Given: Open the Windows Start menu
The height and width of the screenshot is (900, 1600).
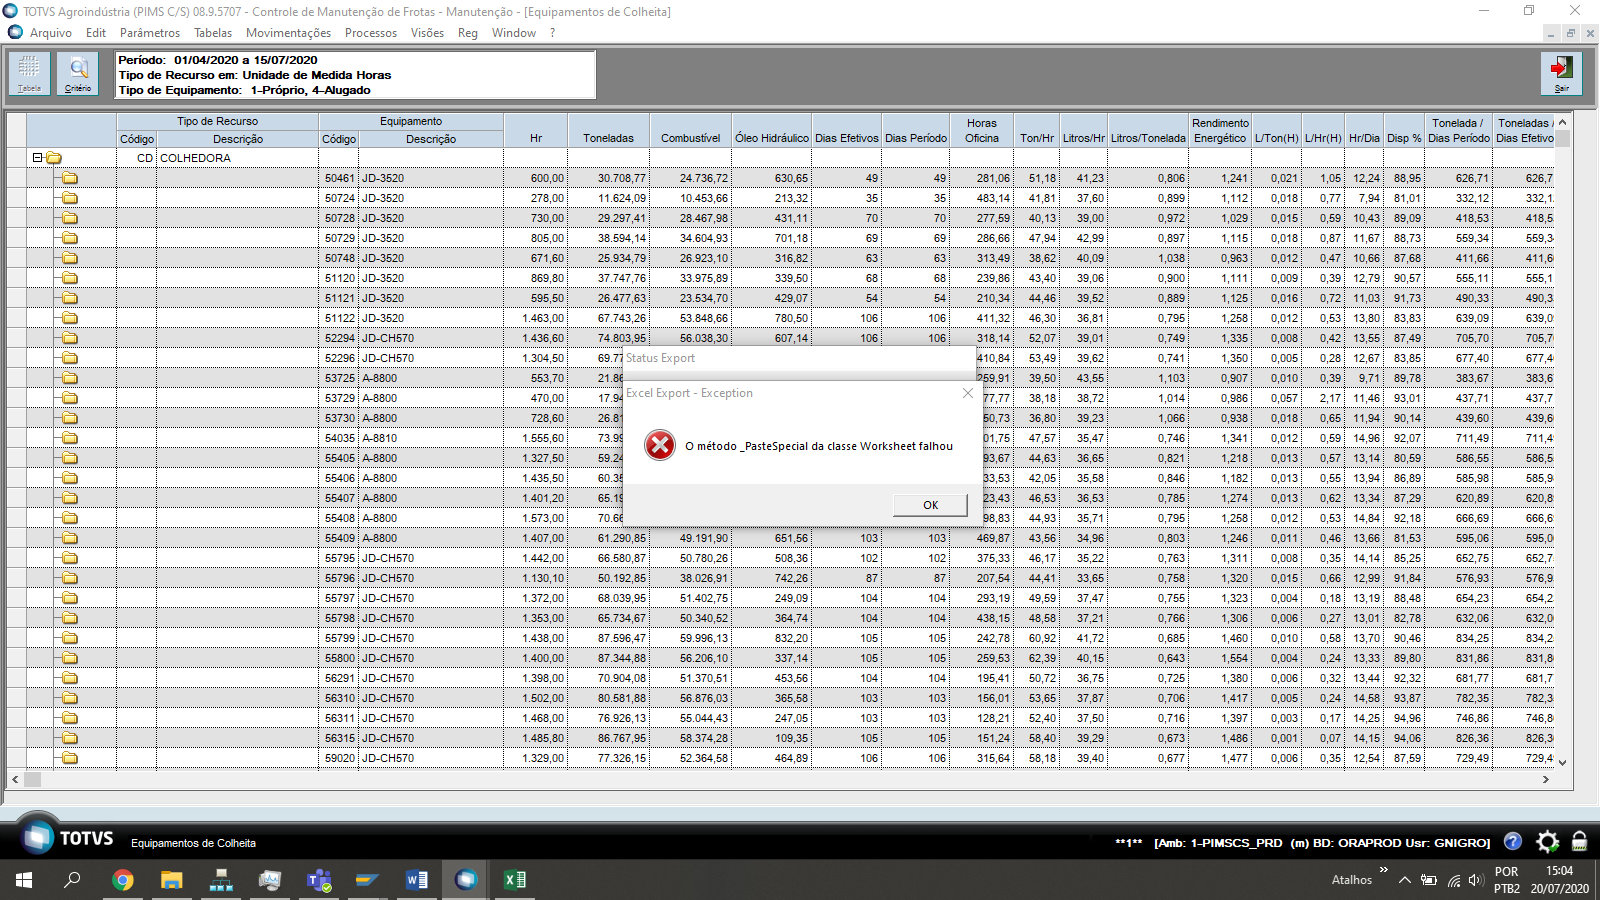Looking at the screenshot, I should [x=24, y=880].
